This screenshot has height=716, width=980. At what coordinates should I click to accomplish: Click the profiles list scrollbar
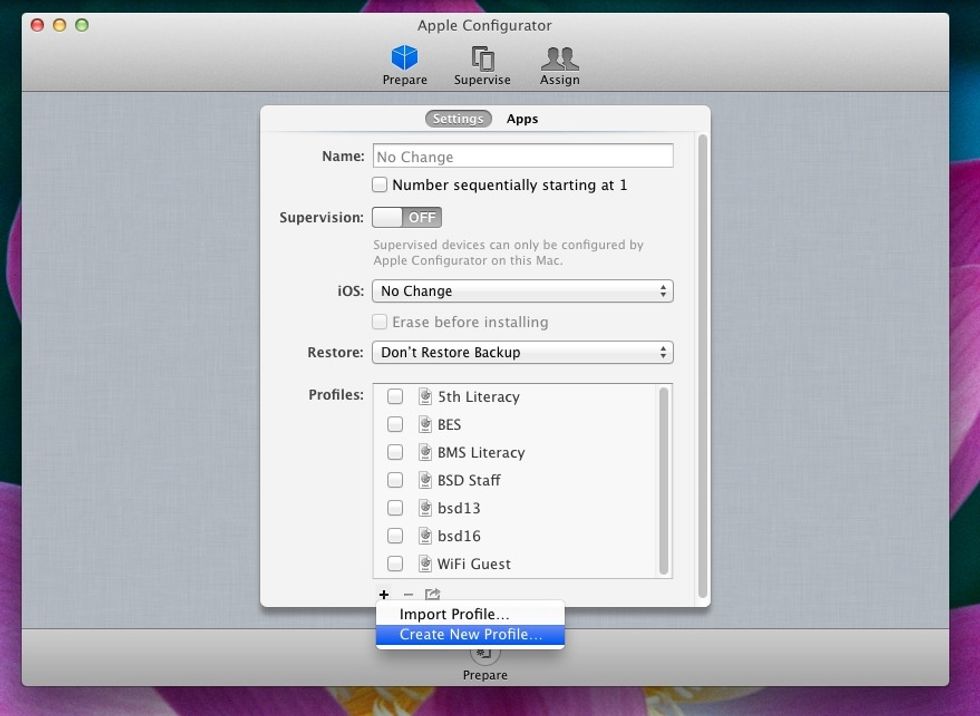[x=664, y=480]
